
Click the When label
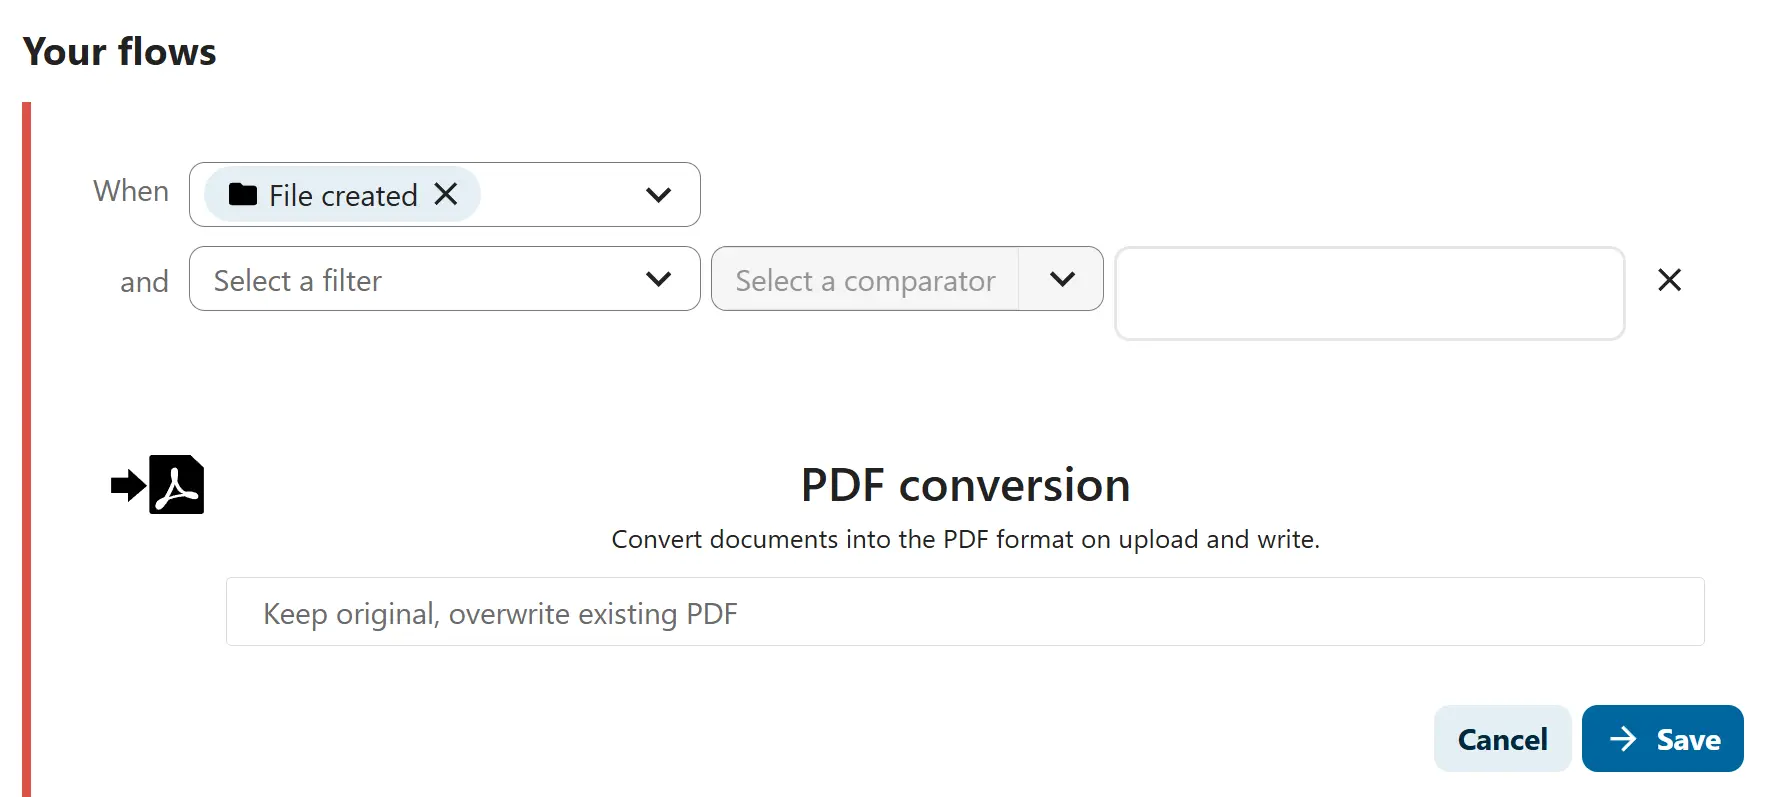point(130,191)
